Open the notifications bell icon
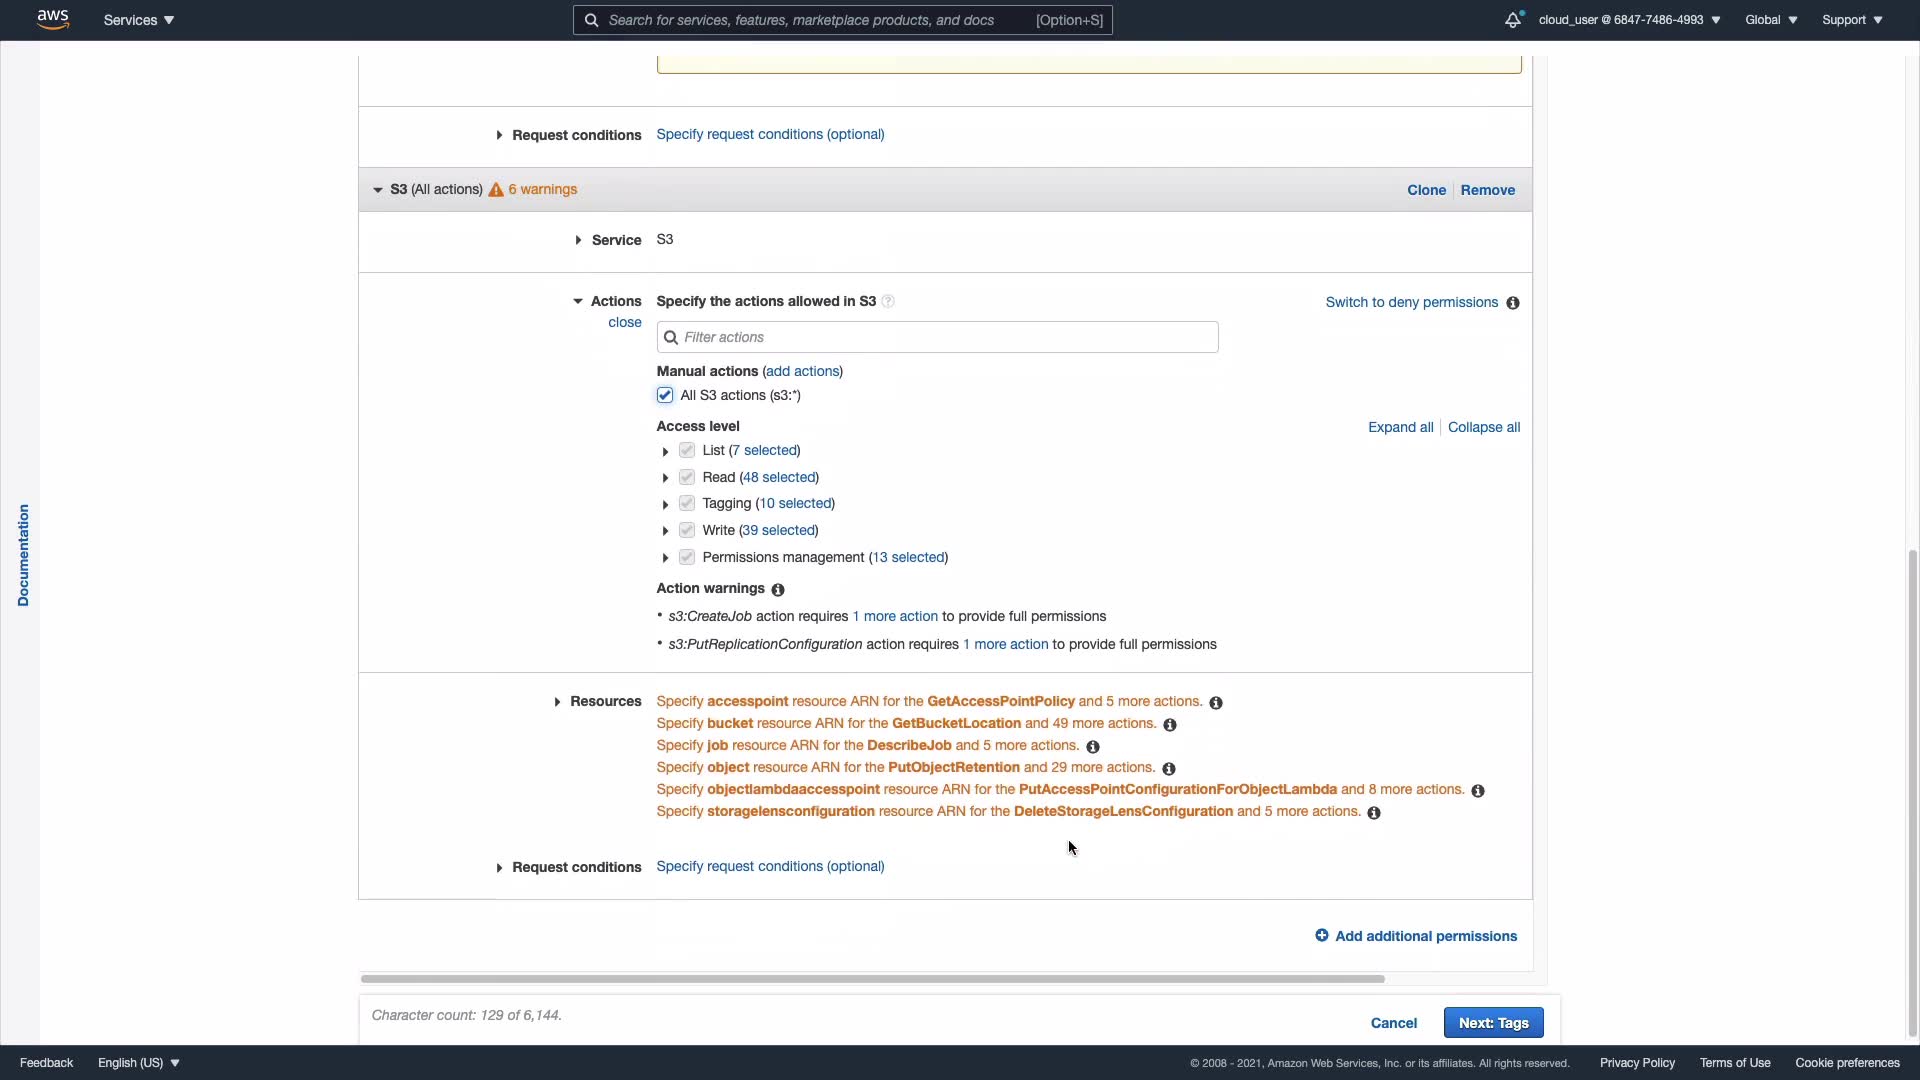1920x1080 pixels. 1512,20
